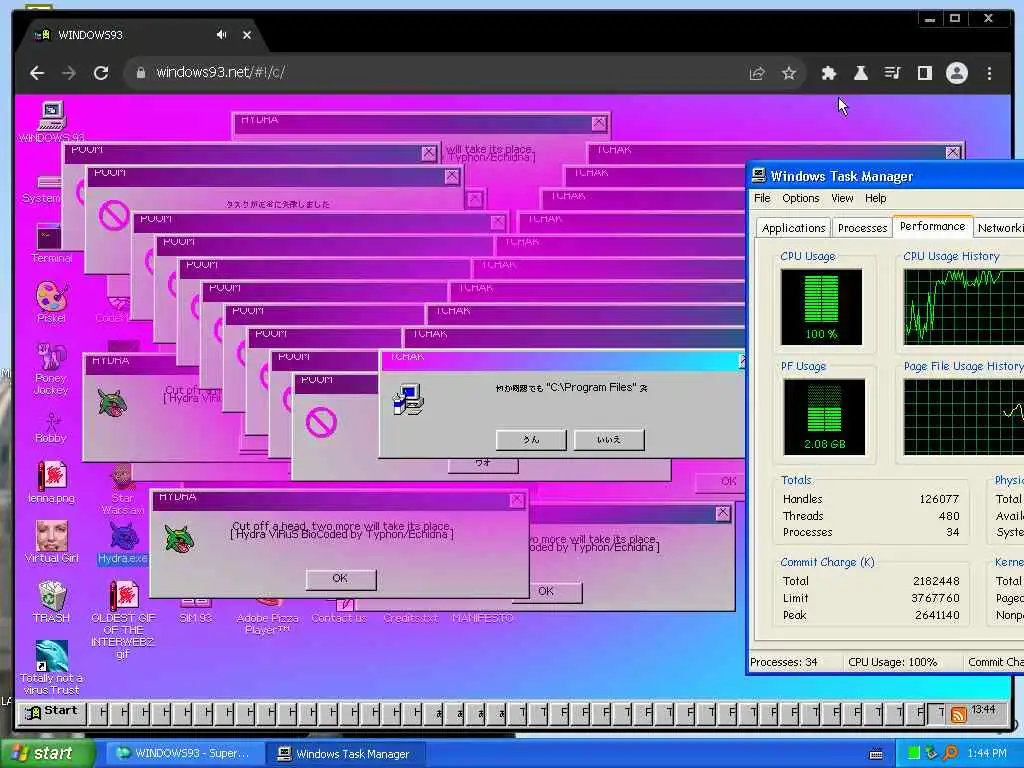Screen dimensions: 1024x768
Task: Open the media control icon in toolbar
Action: (x=892, y=73)
